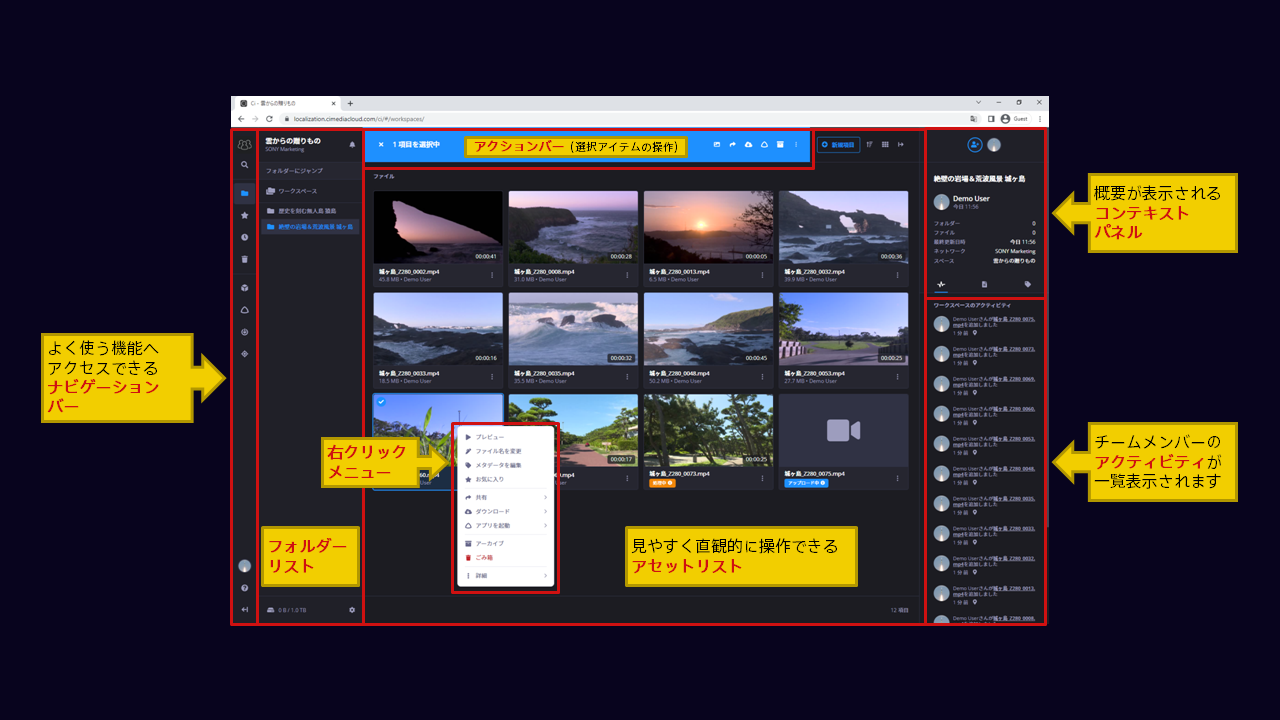Expand ダウンロード submenu in context menu
The height and width of the screenshot is (720, 1280).
coord(545,511)
